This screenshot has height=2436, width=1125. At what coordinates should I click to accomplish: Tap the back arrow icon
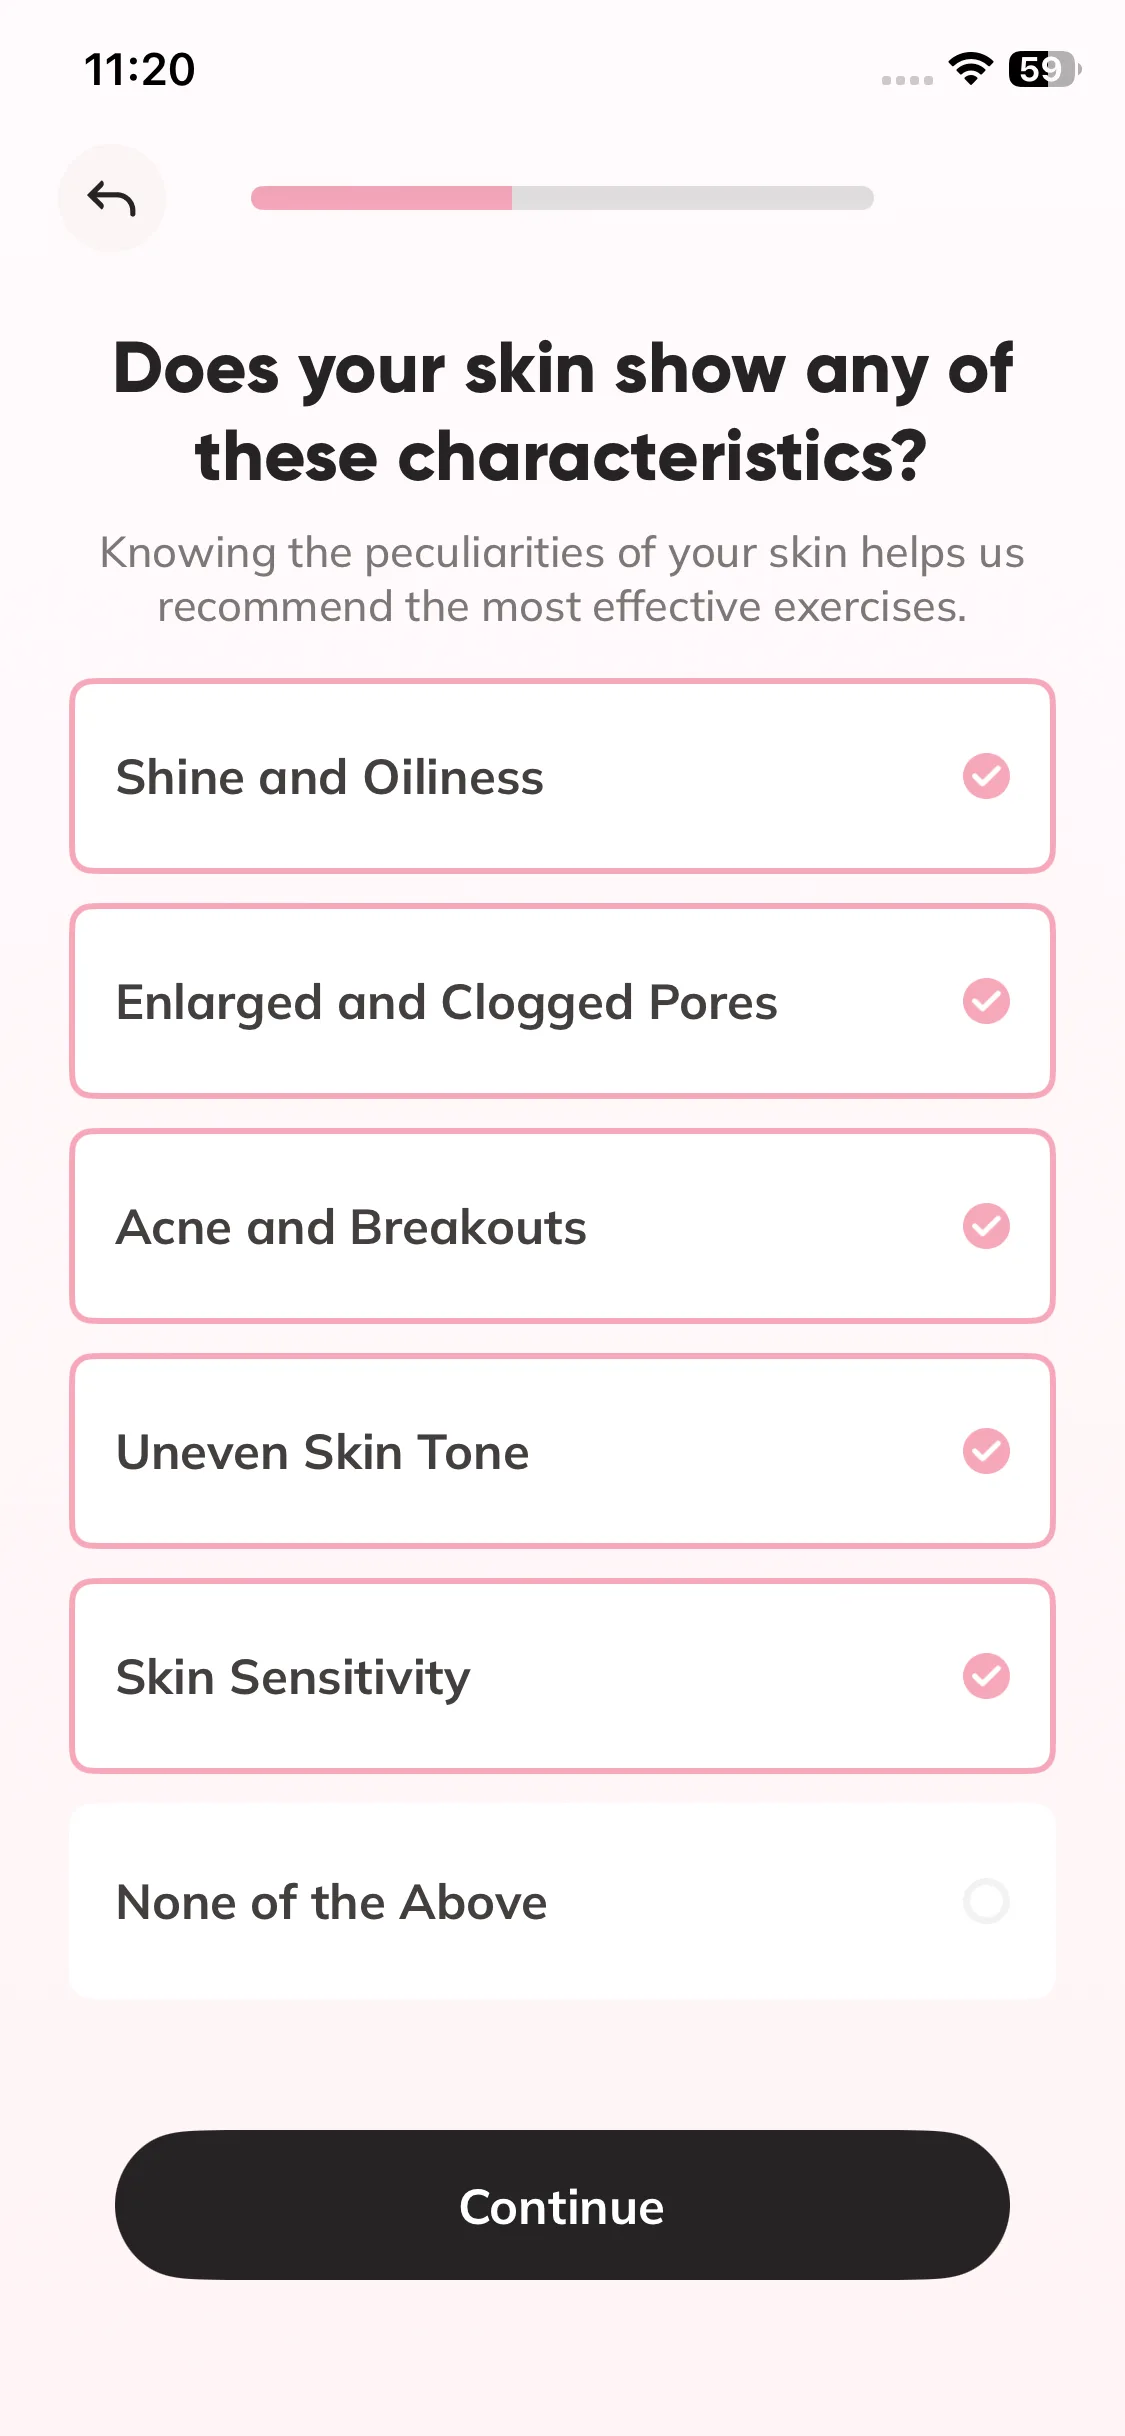111,198
